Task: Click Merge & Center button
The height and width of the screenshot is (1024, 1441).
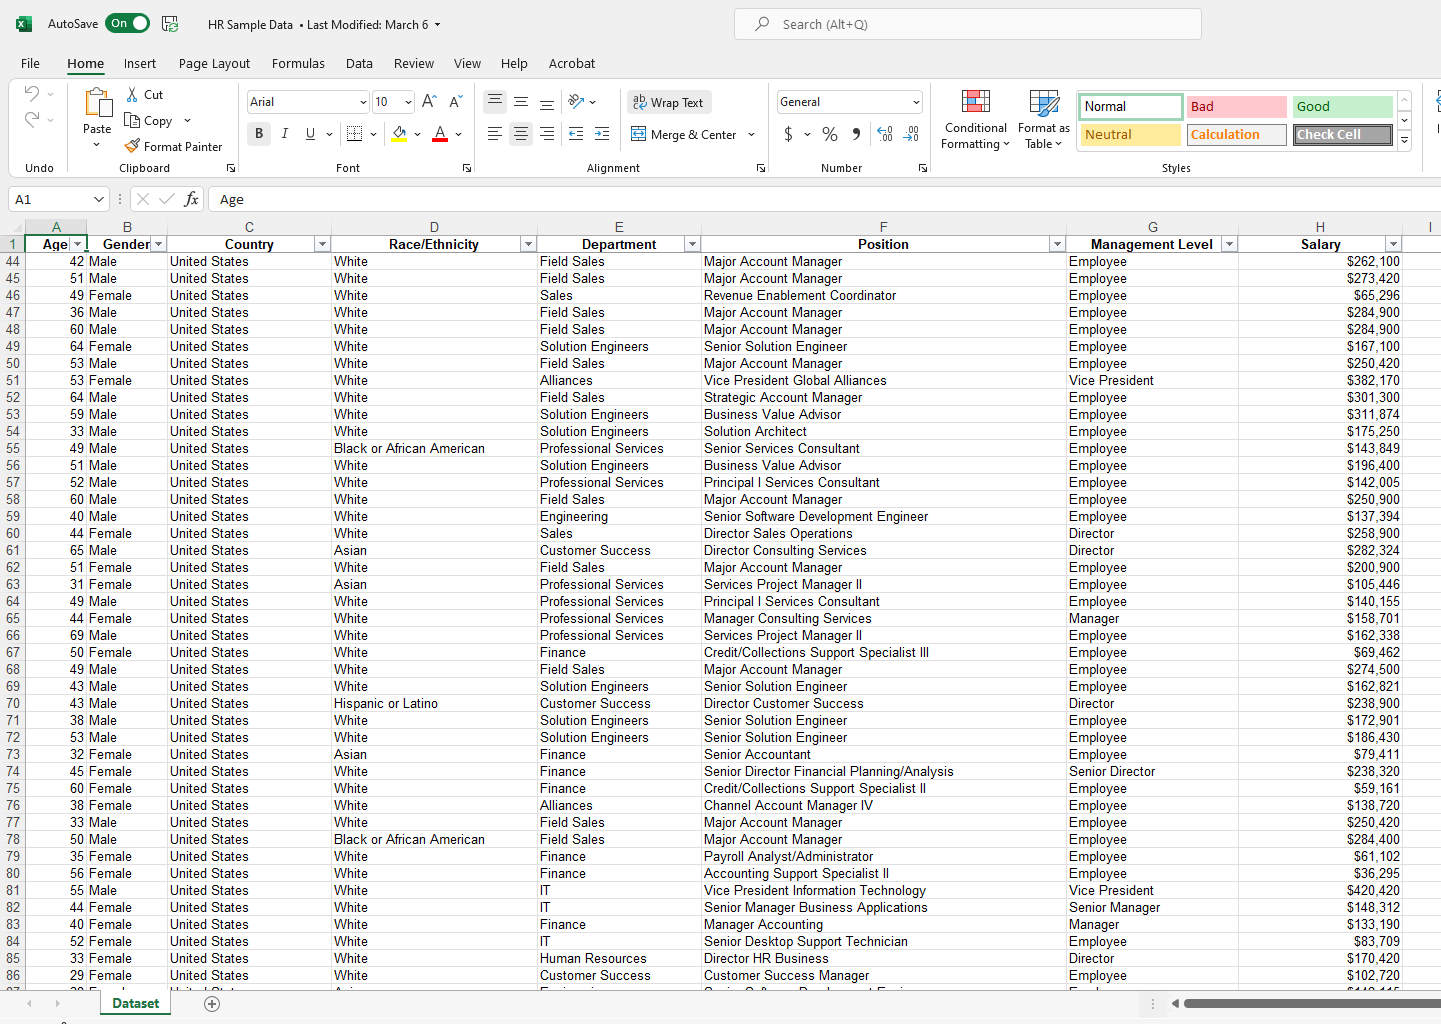Action: coord(685,134)
